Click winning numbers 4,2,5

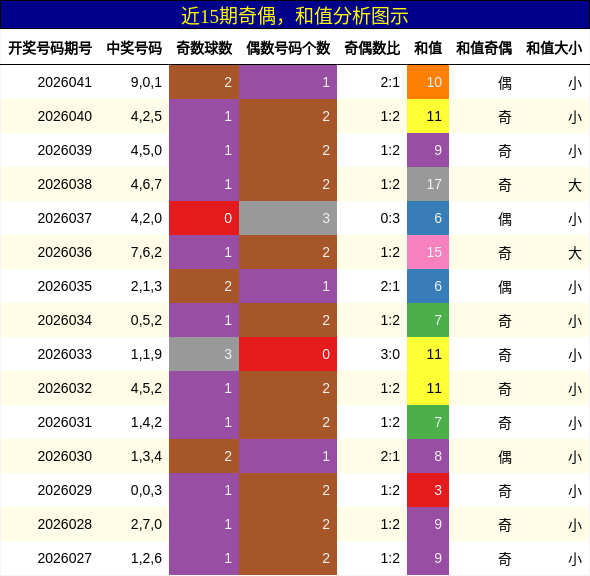pyautogui.click(x=146, y=116)
